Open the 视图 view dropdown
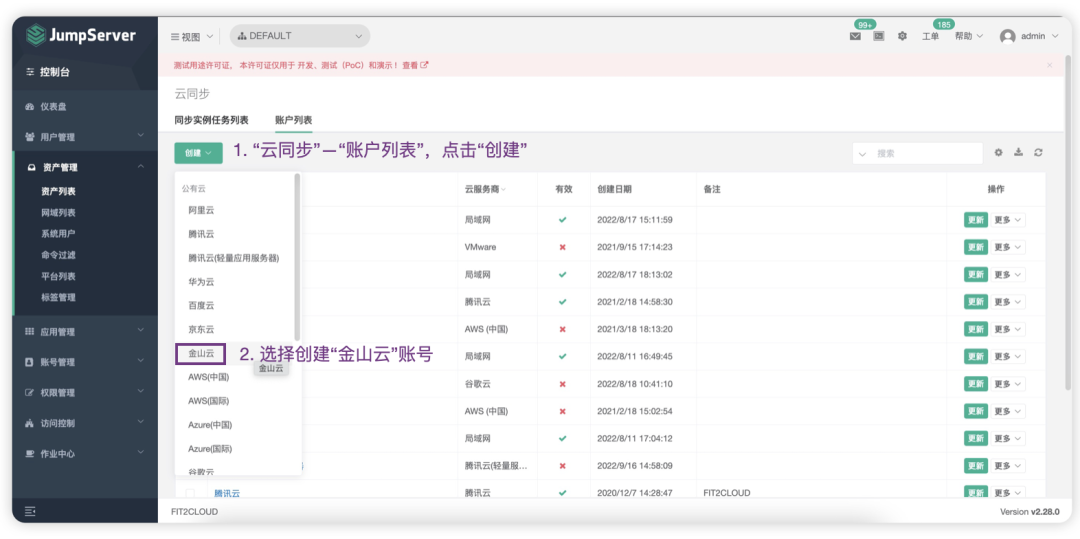1080x539 pixels. [192, 36]
